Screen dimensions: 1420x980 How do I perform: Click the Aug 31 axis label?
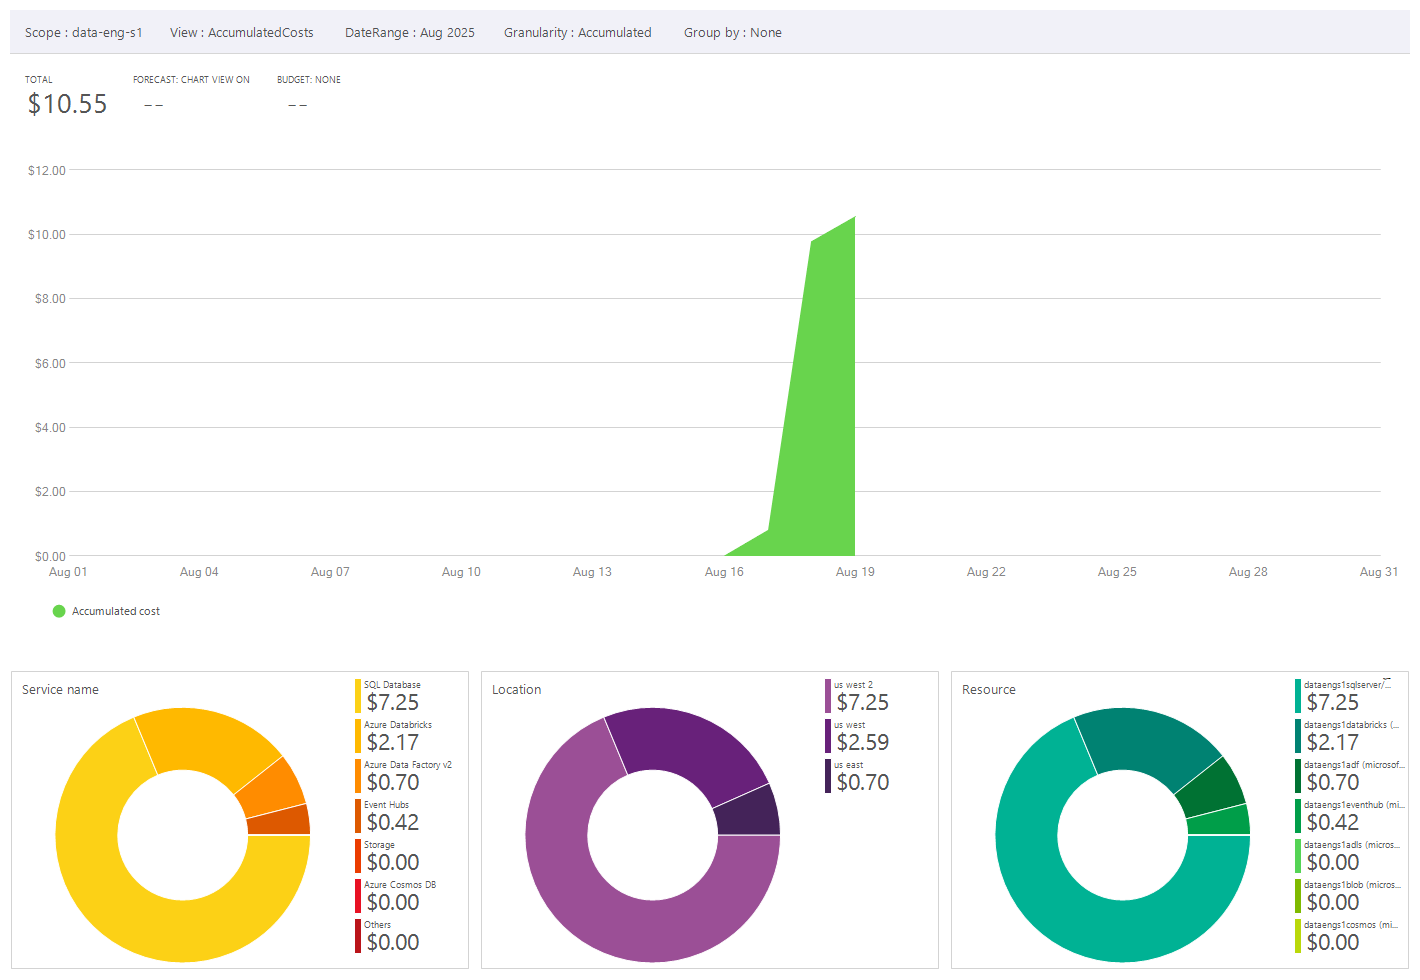[x=1379, y=572]
